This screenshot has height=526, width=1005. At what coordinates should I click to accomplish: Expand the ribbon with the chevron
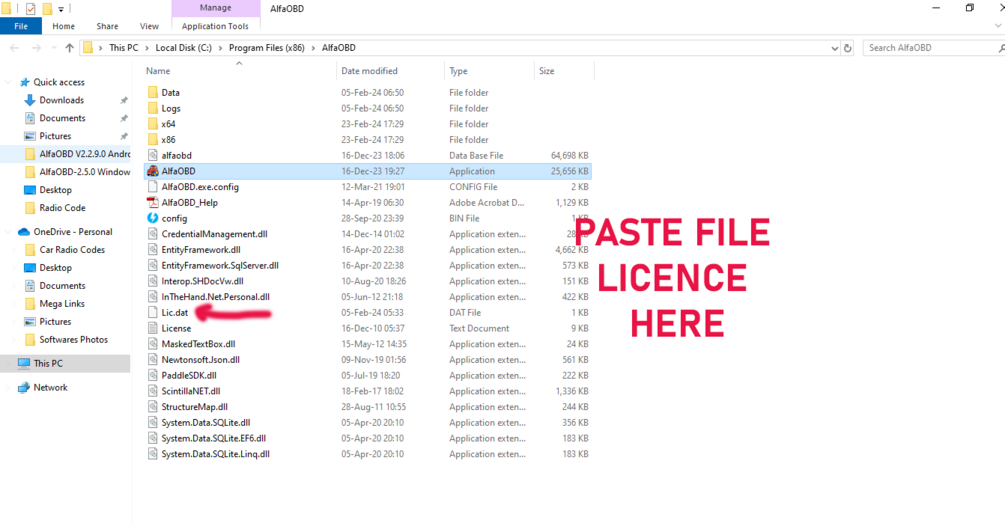[998, 26]
